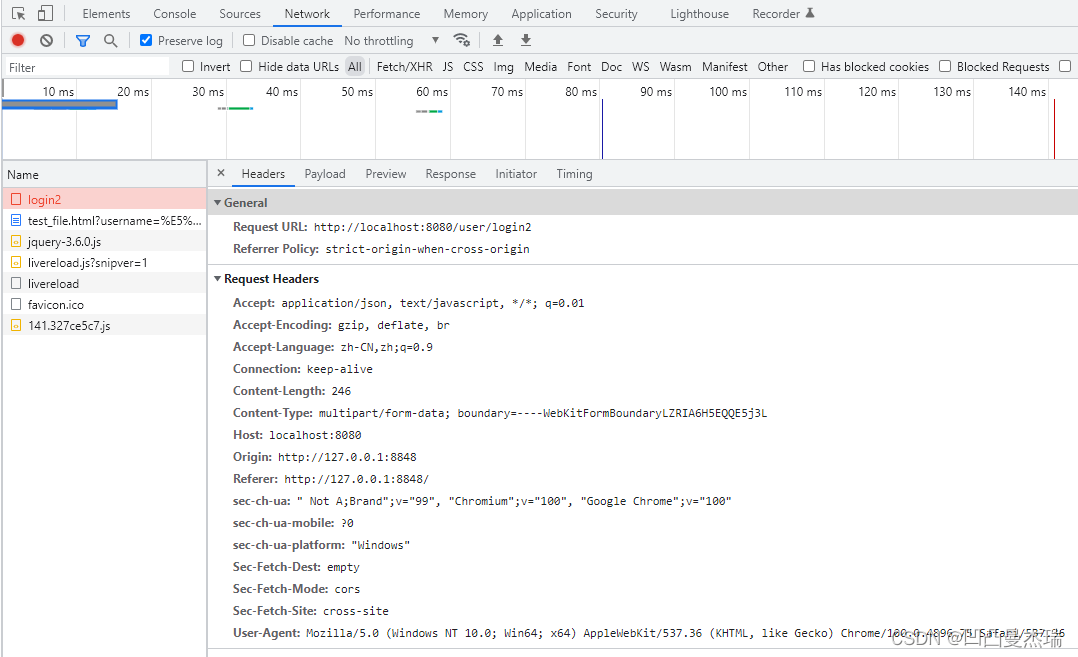Screen dimensions: 1078x657
Task: Open the Memory panel
Action: tap(465, 14)
